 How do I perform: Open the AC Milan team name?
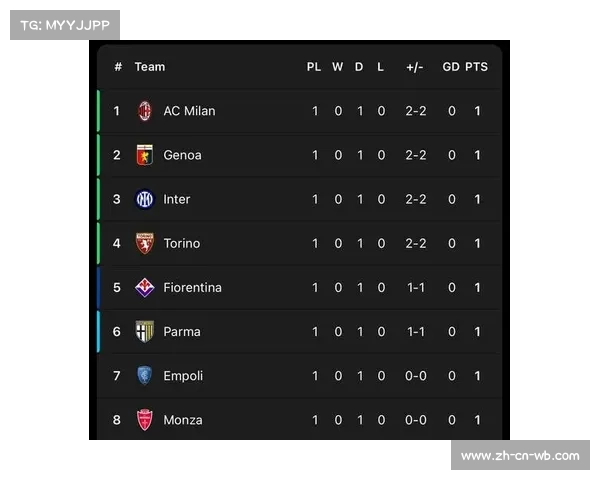coord(189,111)
